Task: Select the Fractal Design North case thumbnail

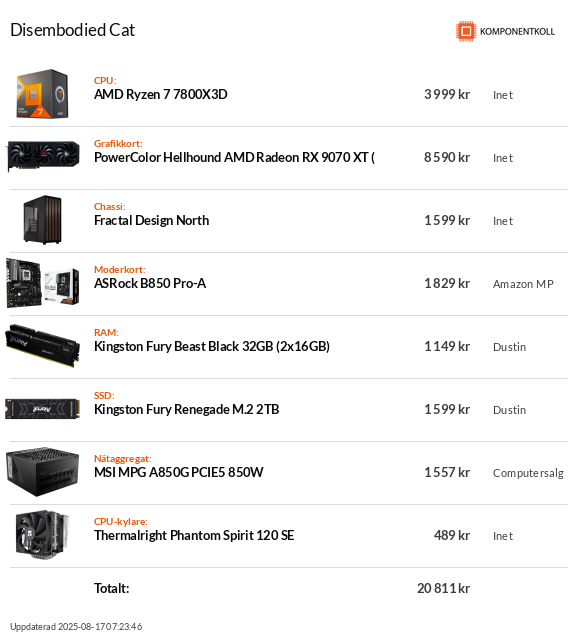Action: pos(42,220)
